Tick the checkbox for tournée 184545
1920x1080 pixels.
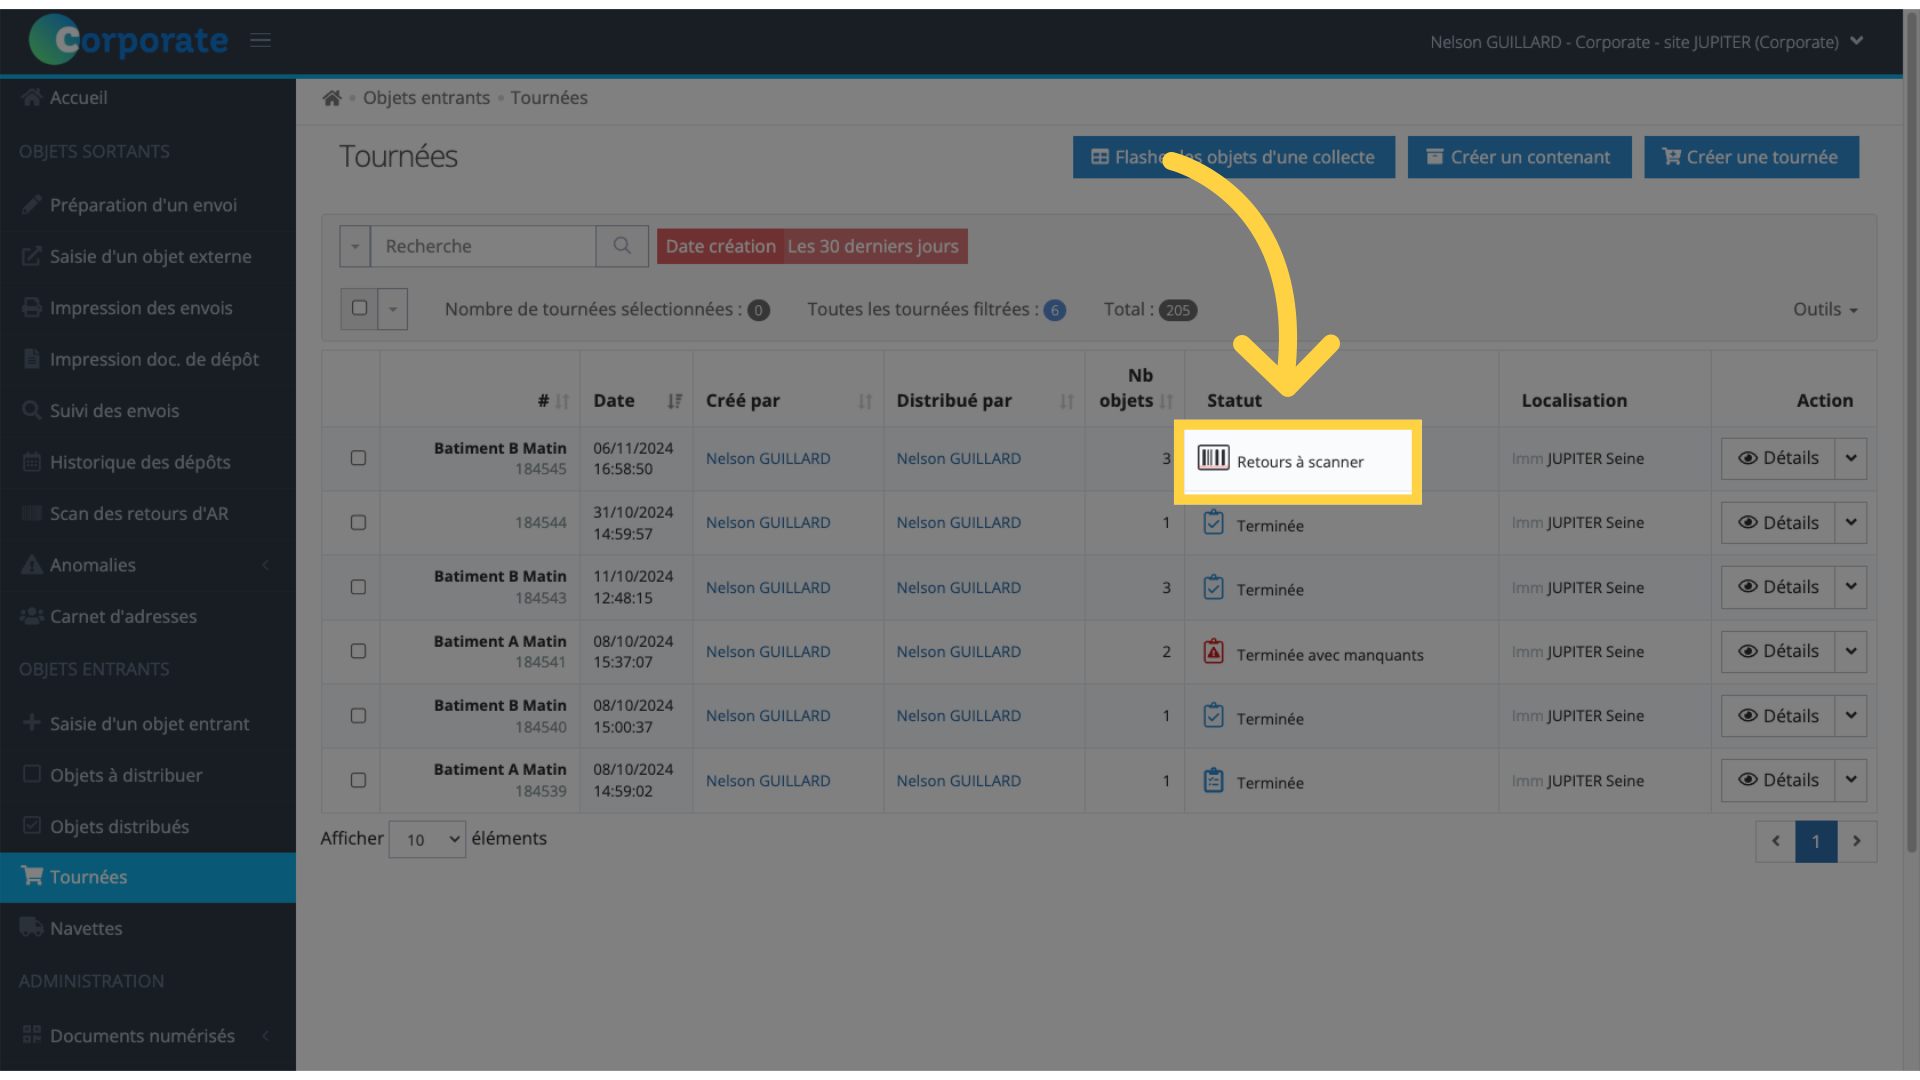358,458
